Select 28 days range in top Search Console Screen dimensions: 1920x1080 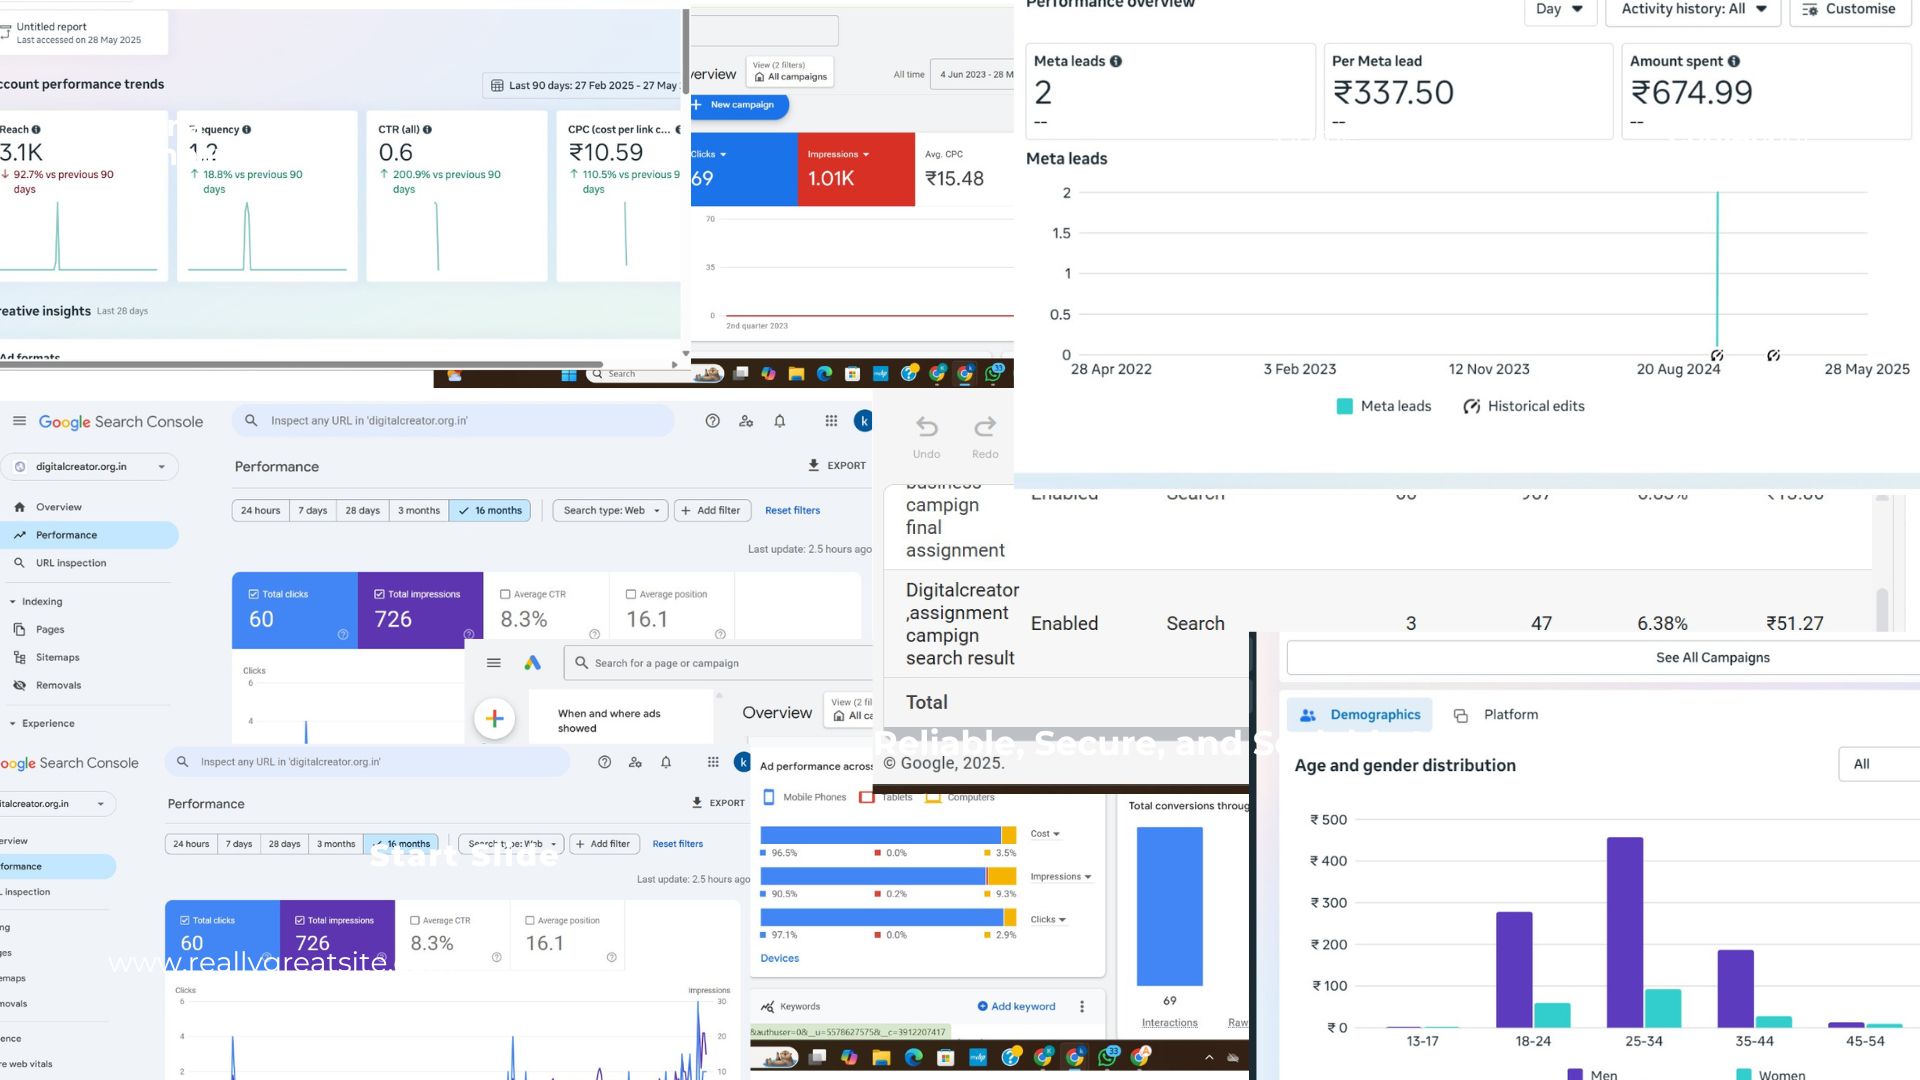click(x=363, y=511)
